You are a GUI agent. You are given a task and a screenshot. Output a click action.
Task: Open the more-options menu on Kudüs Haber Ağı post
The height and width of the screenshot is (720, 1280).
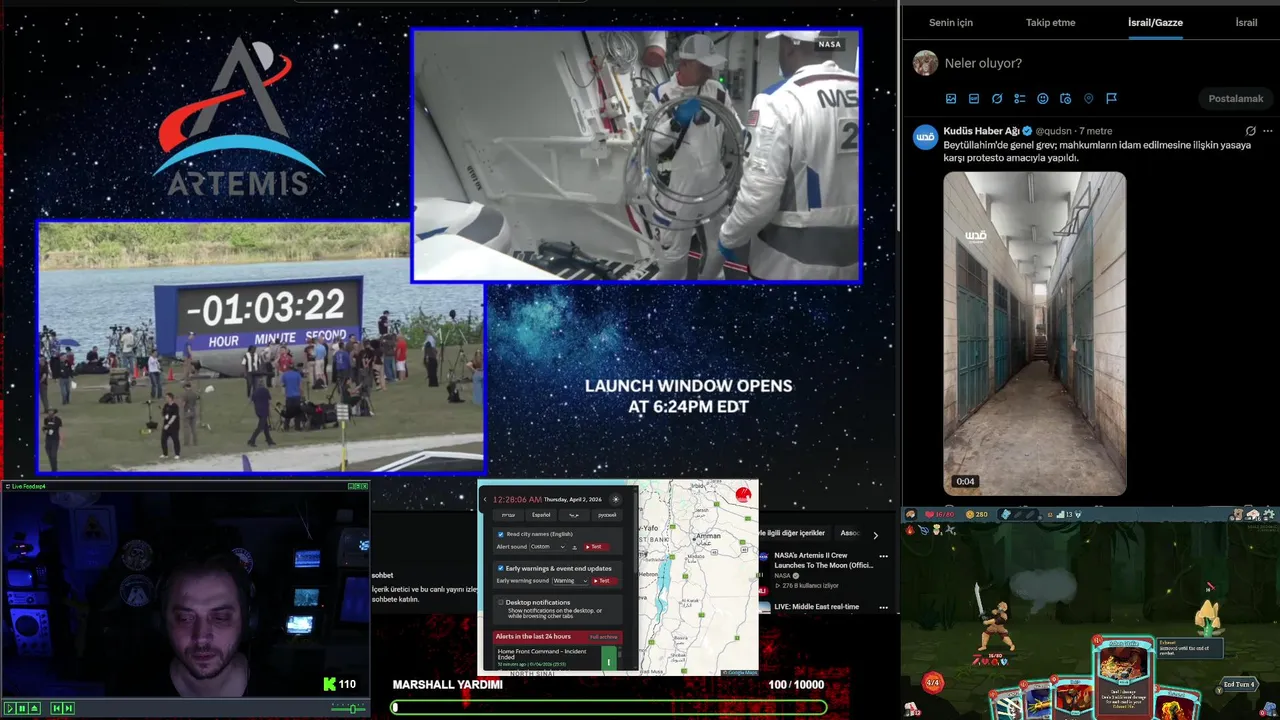click(x=1268, y=131)
